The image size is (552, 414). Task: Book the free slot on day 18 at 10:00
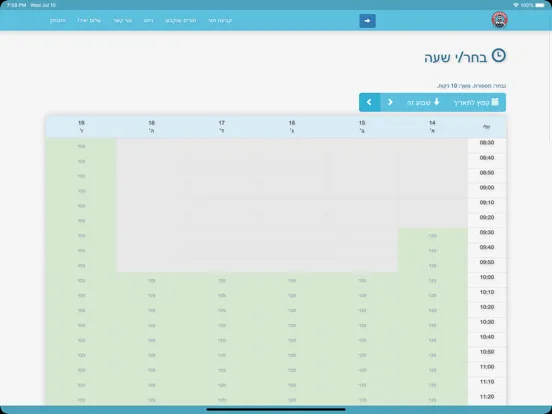(x=151, y=281)
